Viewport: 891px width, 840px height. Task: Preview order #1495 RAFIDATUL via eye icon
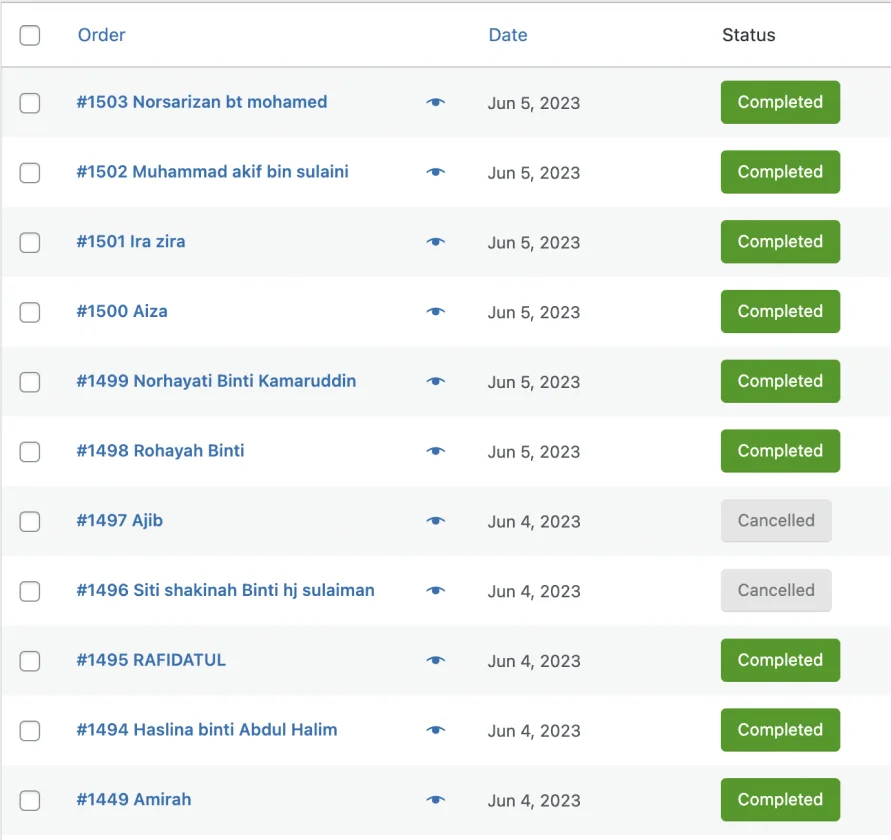(435, 660)
